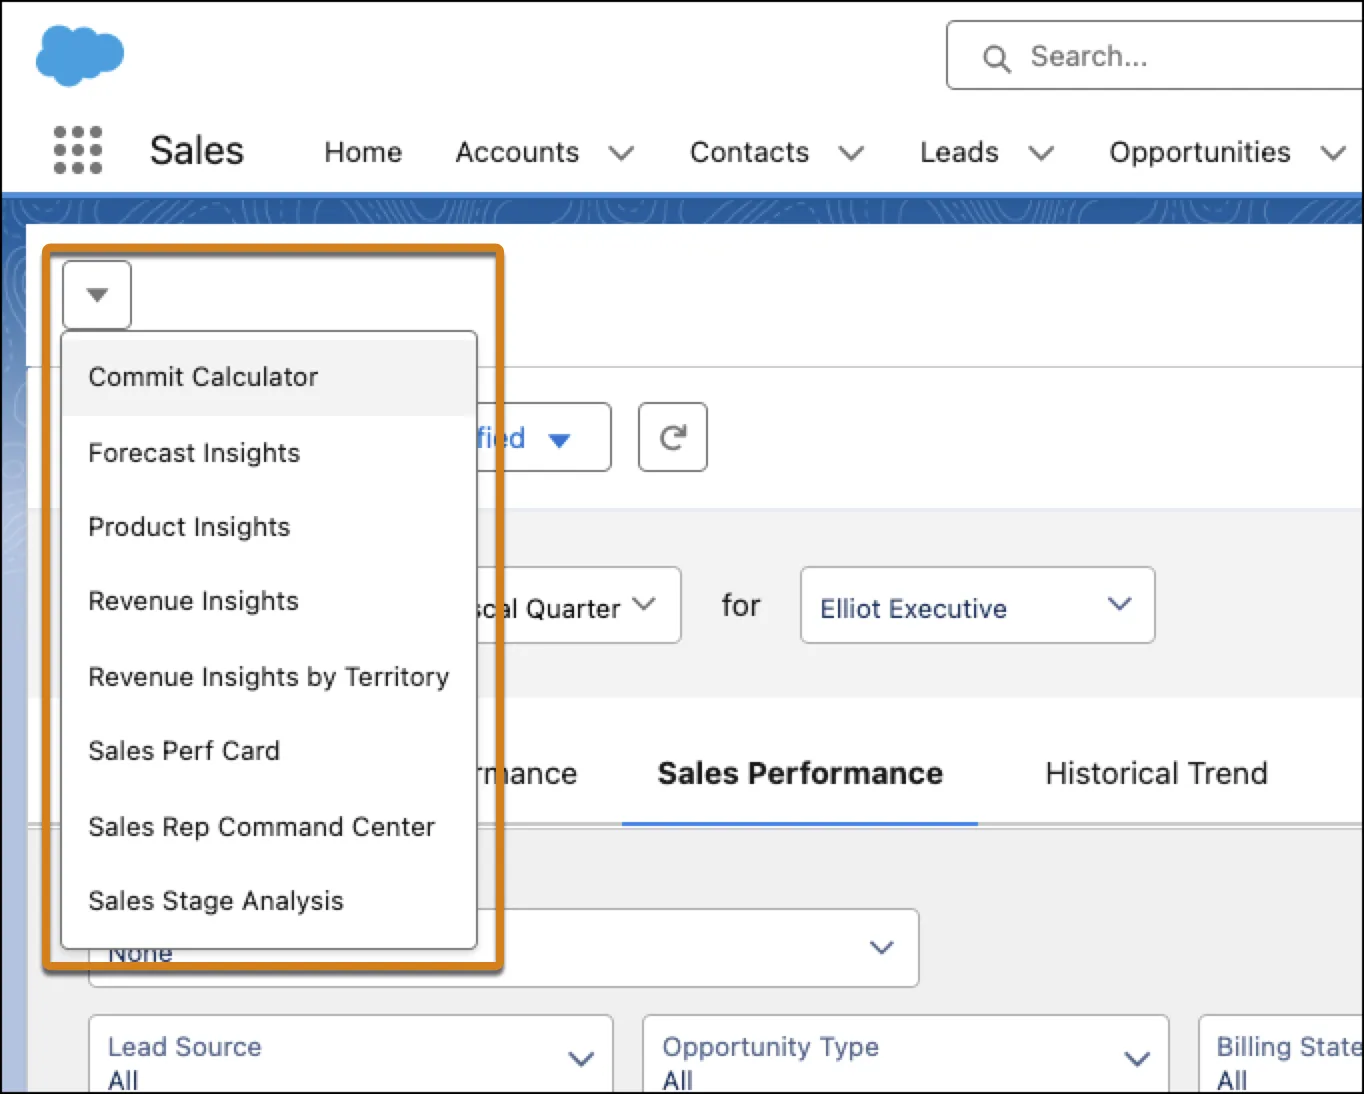Viewport: 1364px width, 1094px height.
Task: Go to the Home tab
Action: pyautogui.click(x=363, y=152)
